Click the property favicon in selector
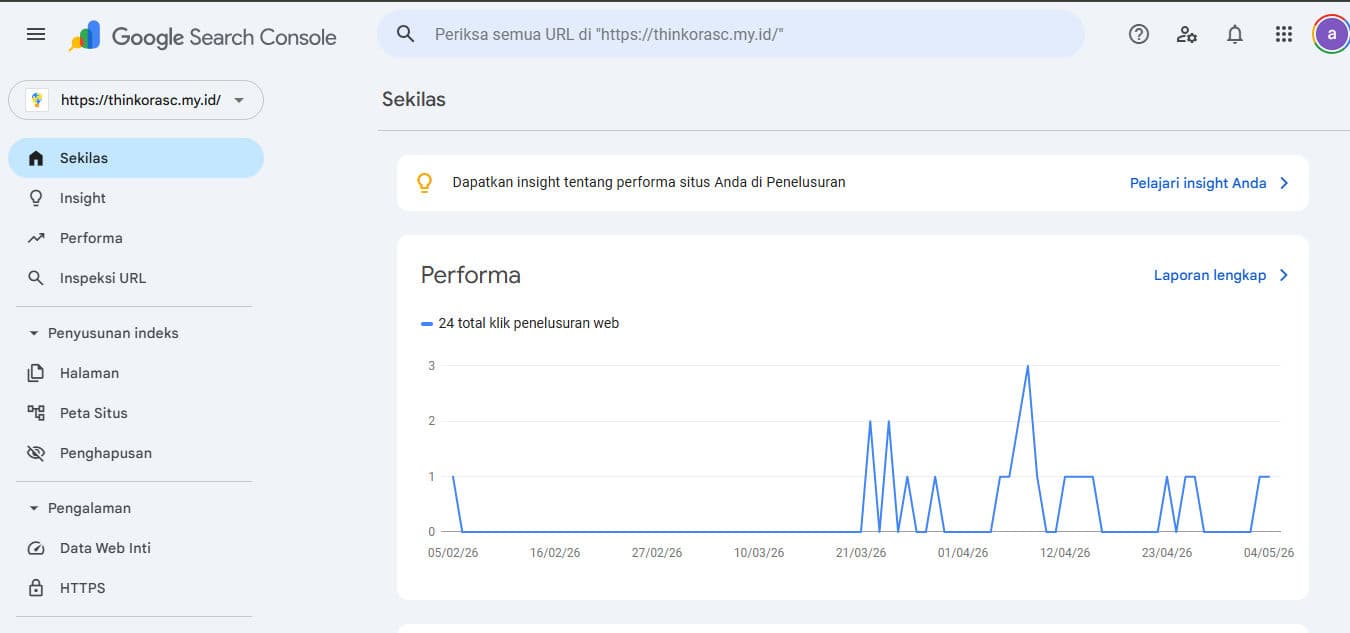This screenshot has width=1350, height=633. pos(37,100)
